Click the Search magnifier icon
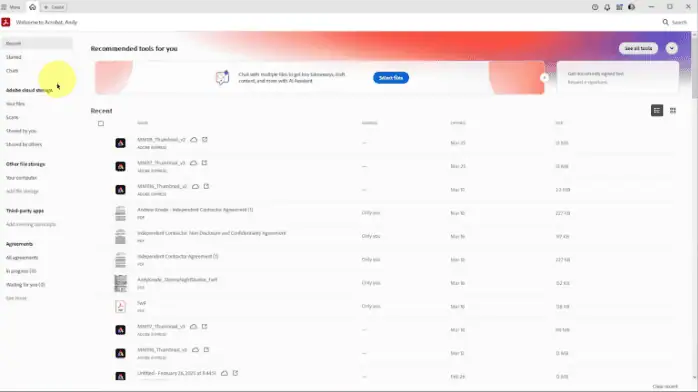The image size is (698, 392). pos(666,22)
